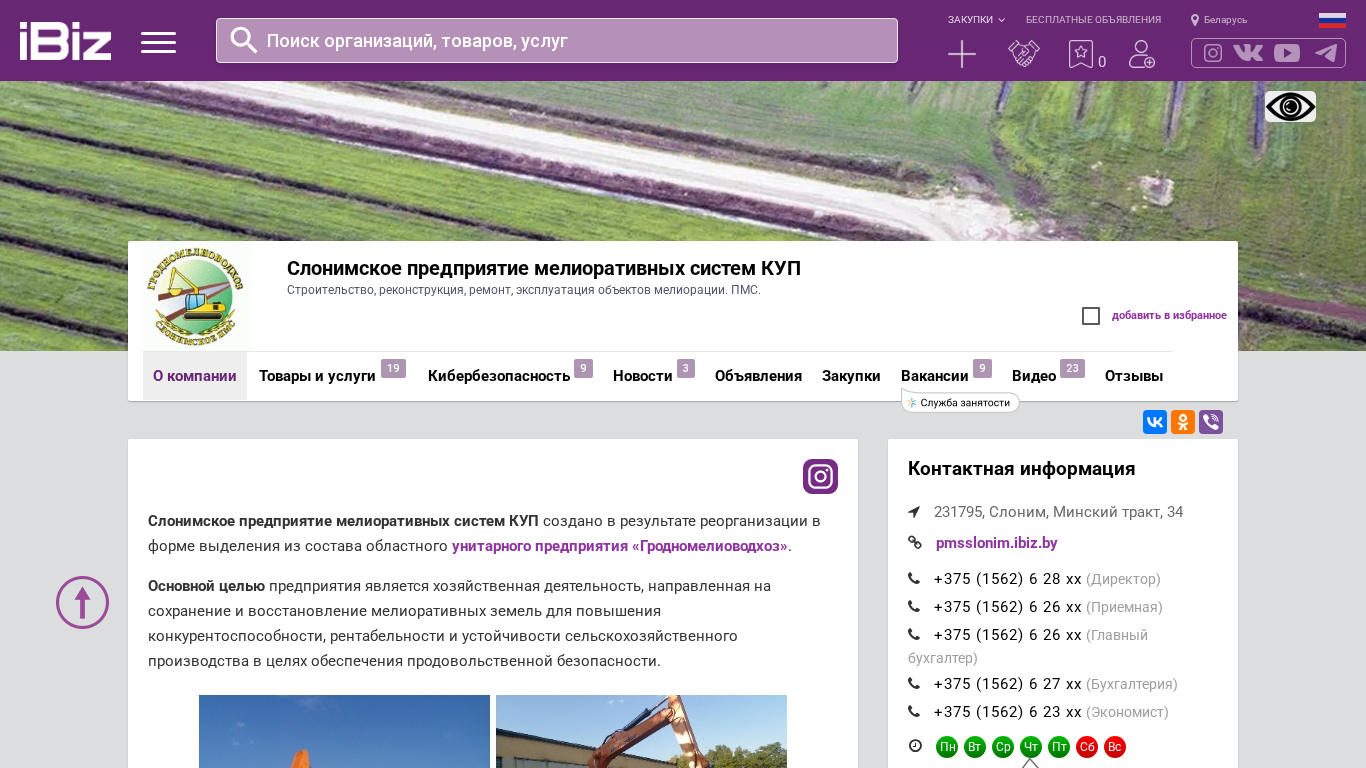Switch language via the Russian flag

1332,20
